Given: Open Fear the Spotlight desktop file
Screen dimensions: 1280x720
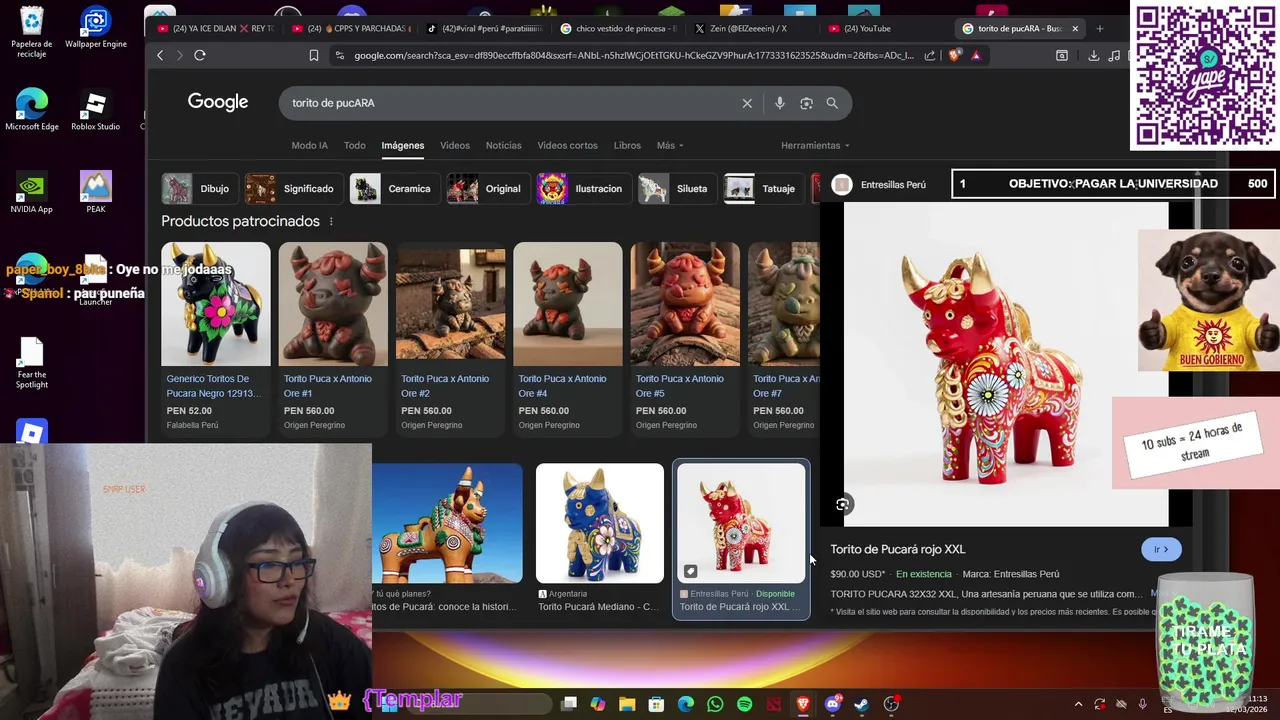Looking at the screenshot, I should pos(32,363).
